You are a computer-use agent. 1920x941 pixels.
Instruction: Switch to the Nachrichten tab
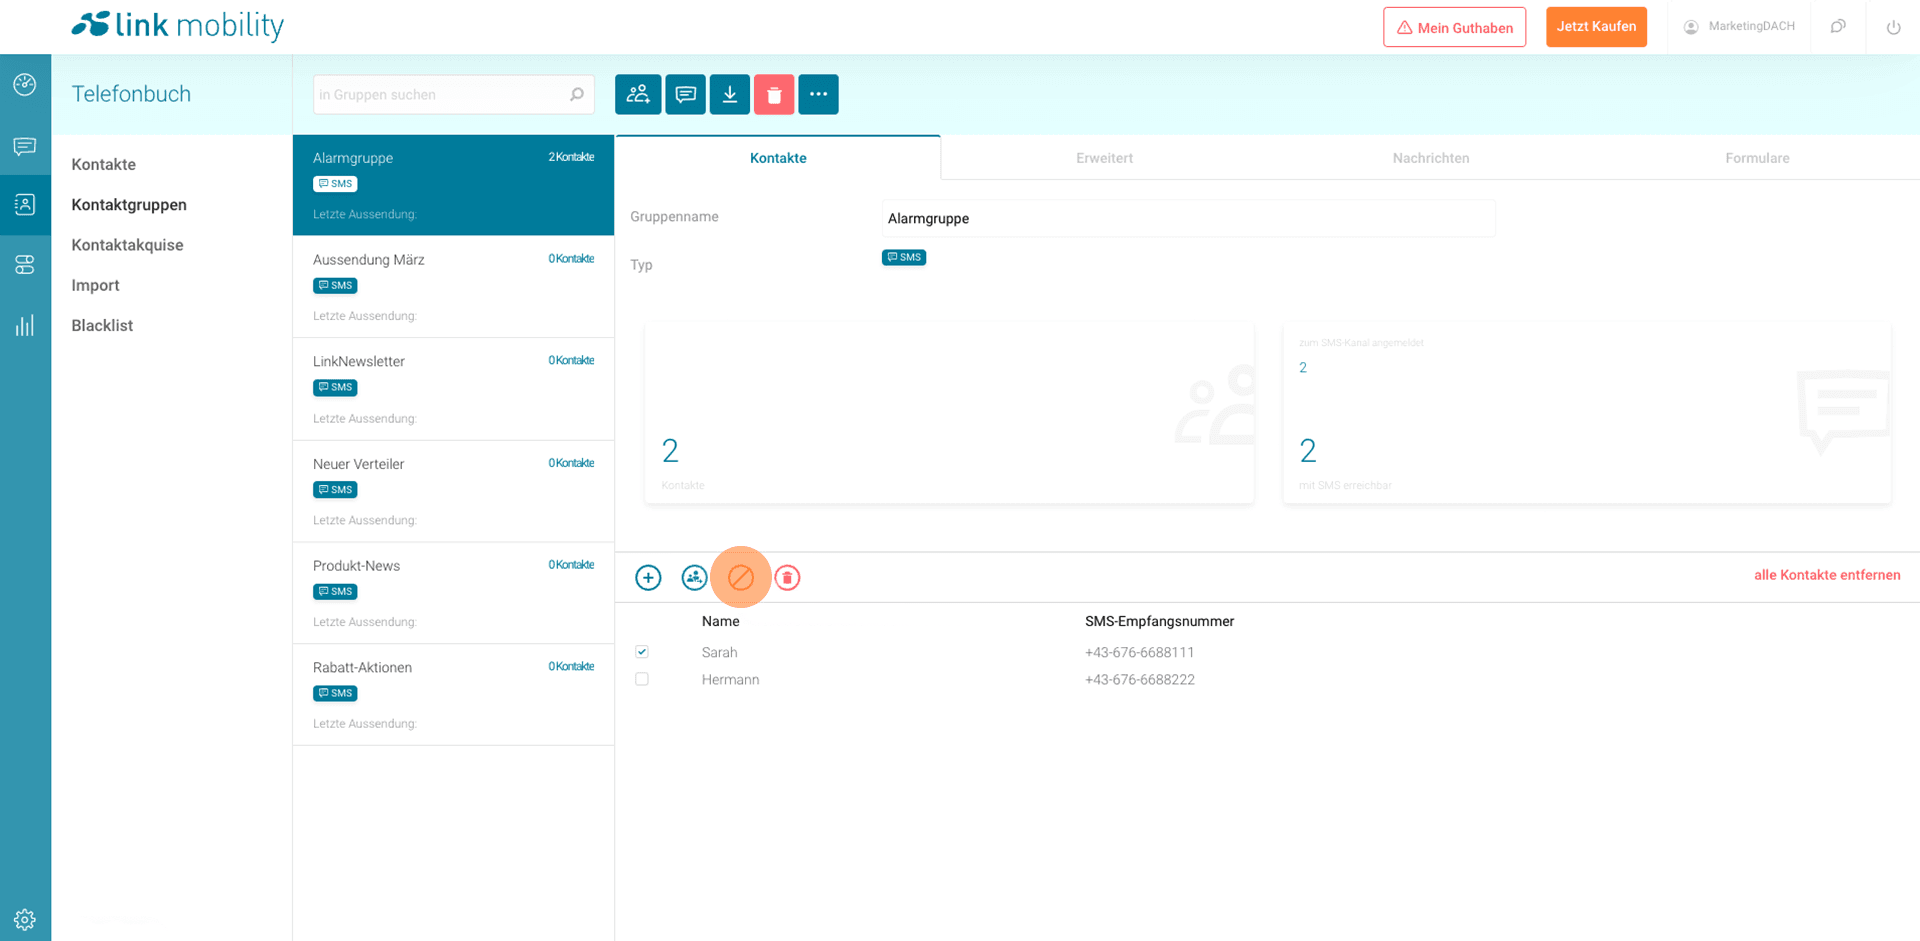(x=1430, y=158)
